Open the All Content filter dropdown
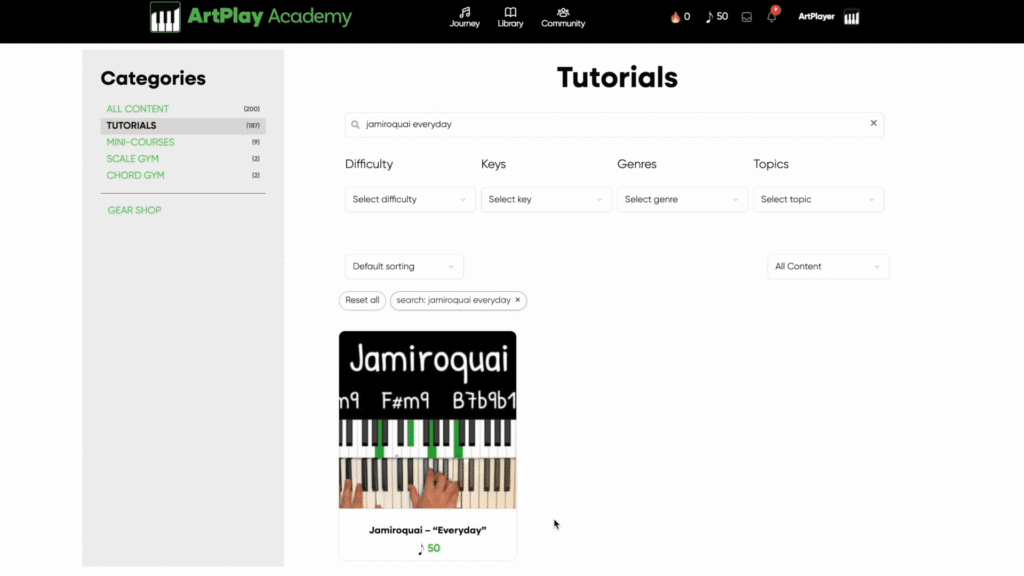 click(827, 266)
